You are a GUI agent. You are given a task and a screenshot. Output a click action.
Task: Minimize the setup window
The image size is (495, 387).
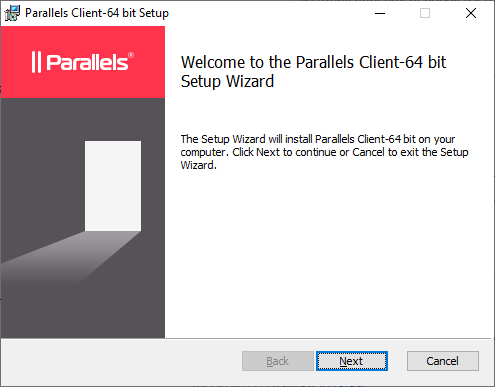click(380, 13)
